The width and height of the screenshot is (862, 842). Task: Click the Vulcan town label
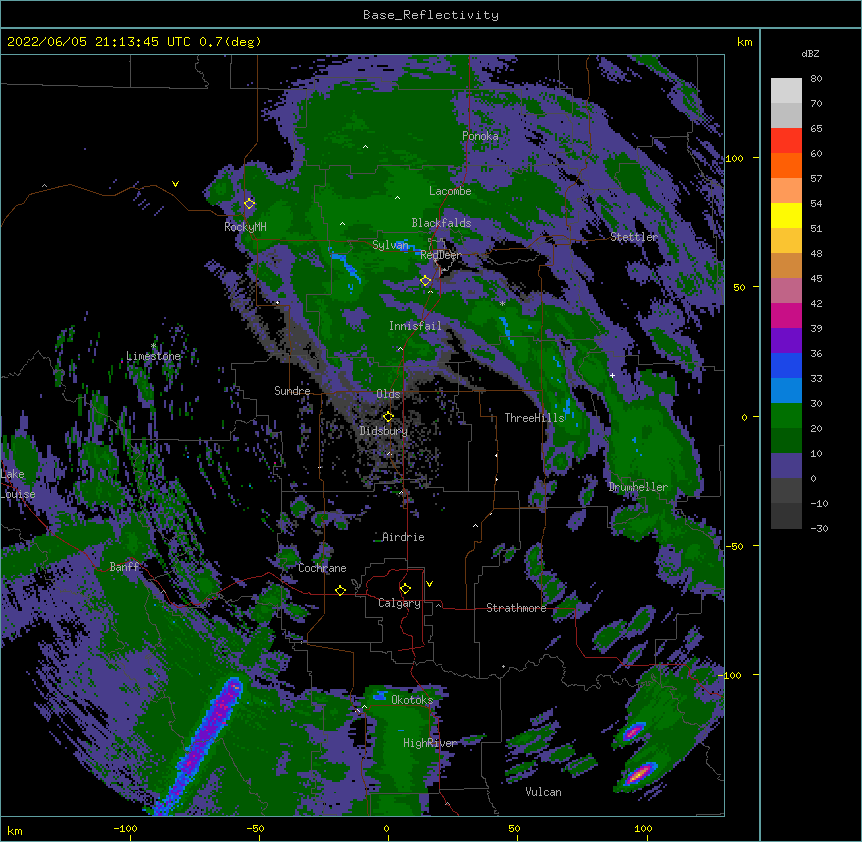point(543,792)
